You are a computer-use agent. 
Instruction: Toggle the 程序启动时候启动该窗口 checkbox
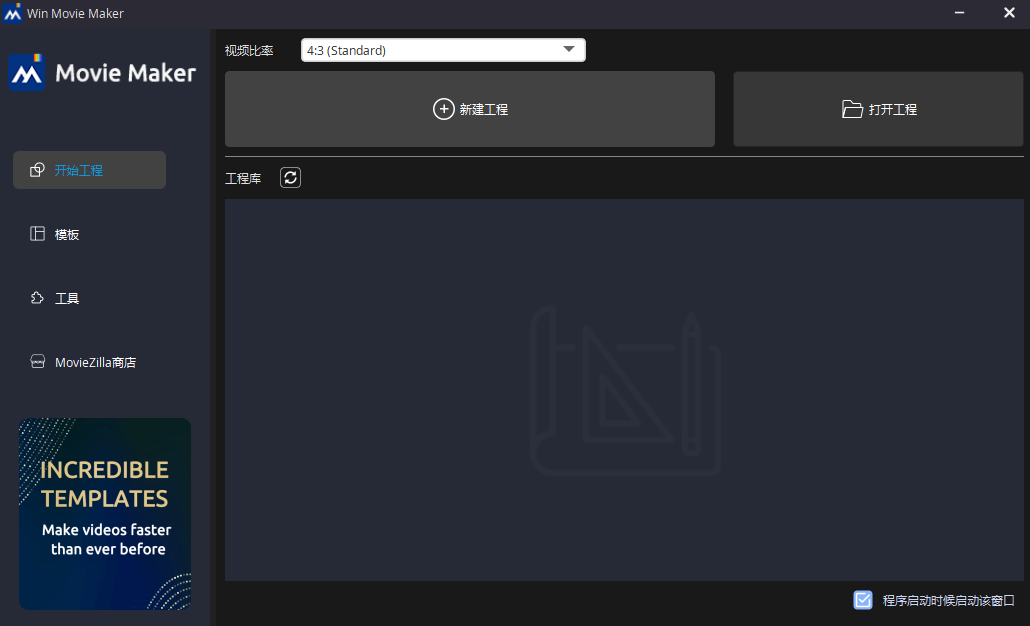point(862,600)
